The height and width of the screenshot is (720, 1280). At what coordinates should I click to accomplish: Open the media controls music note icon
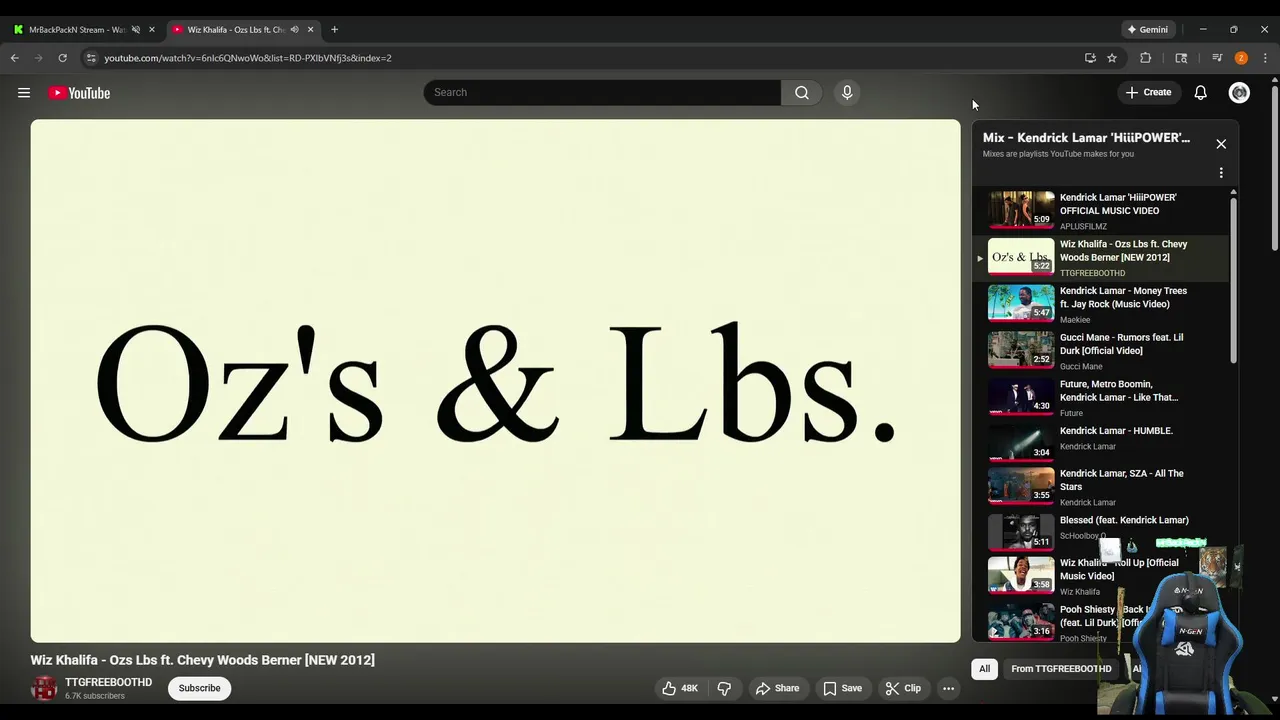(1217, 58)
